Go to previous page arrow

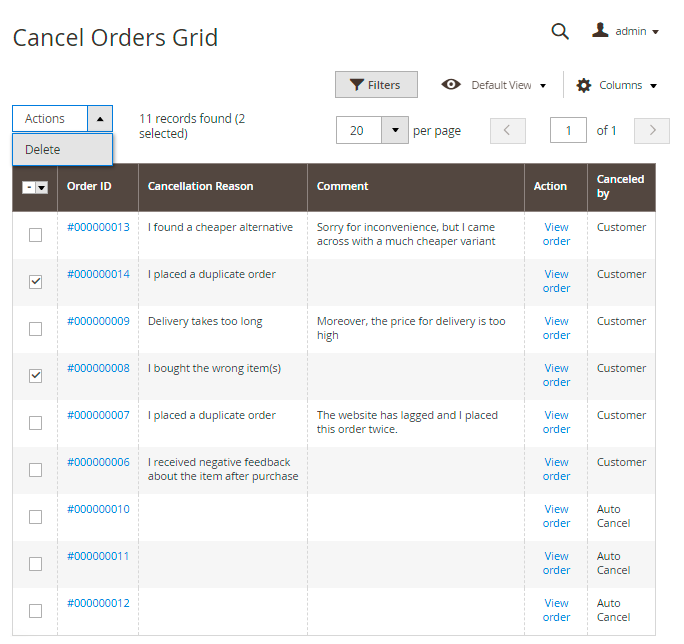507,131
